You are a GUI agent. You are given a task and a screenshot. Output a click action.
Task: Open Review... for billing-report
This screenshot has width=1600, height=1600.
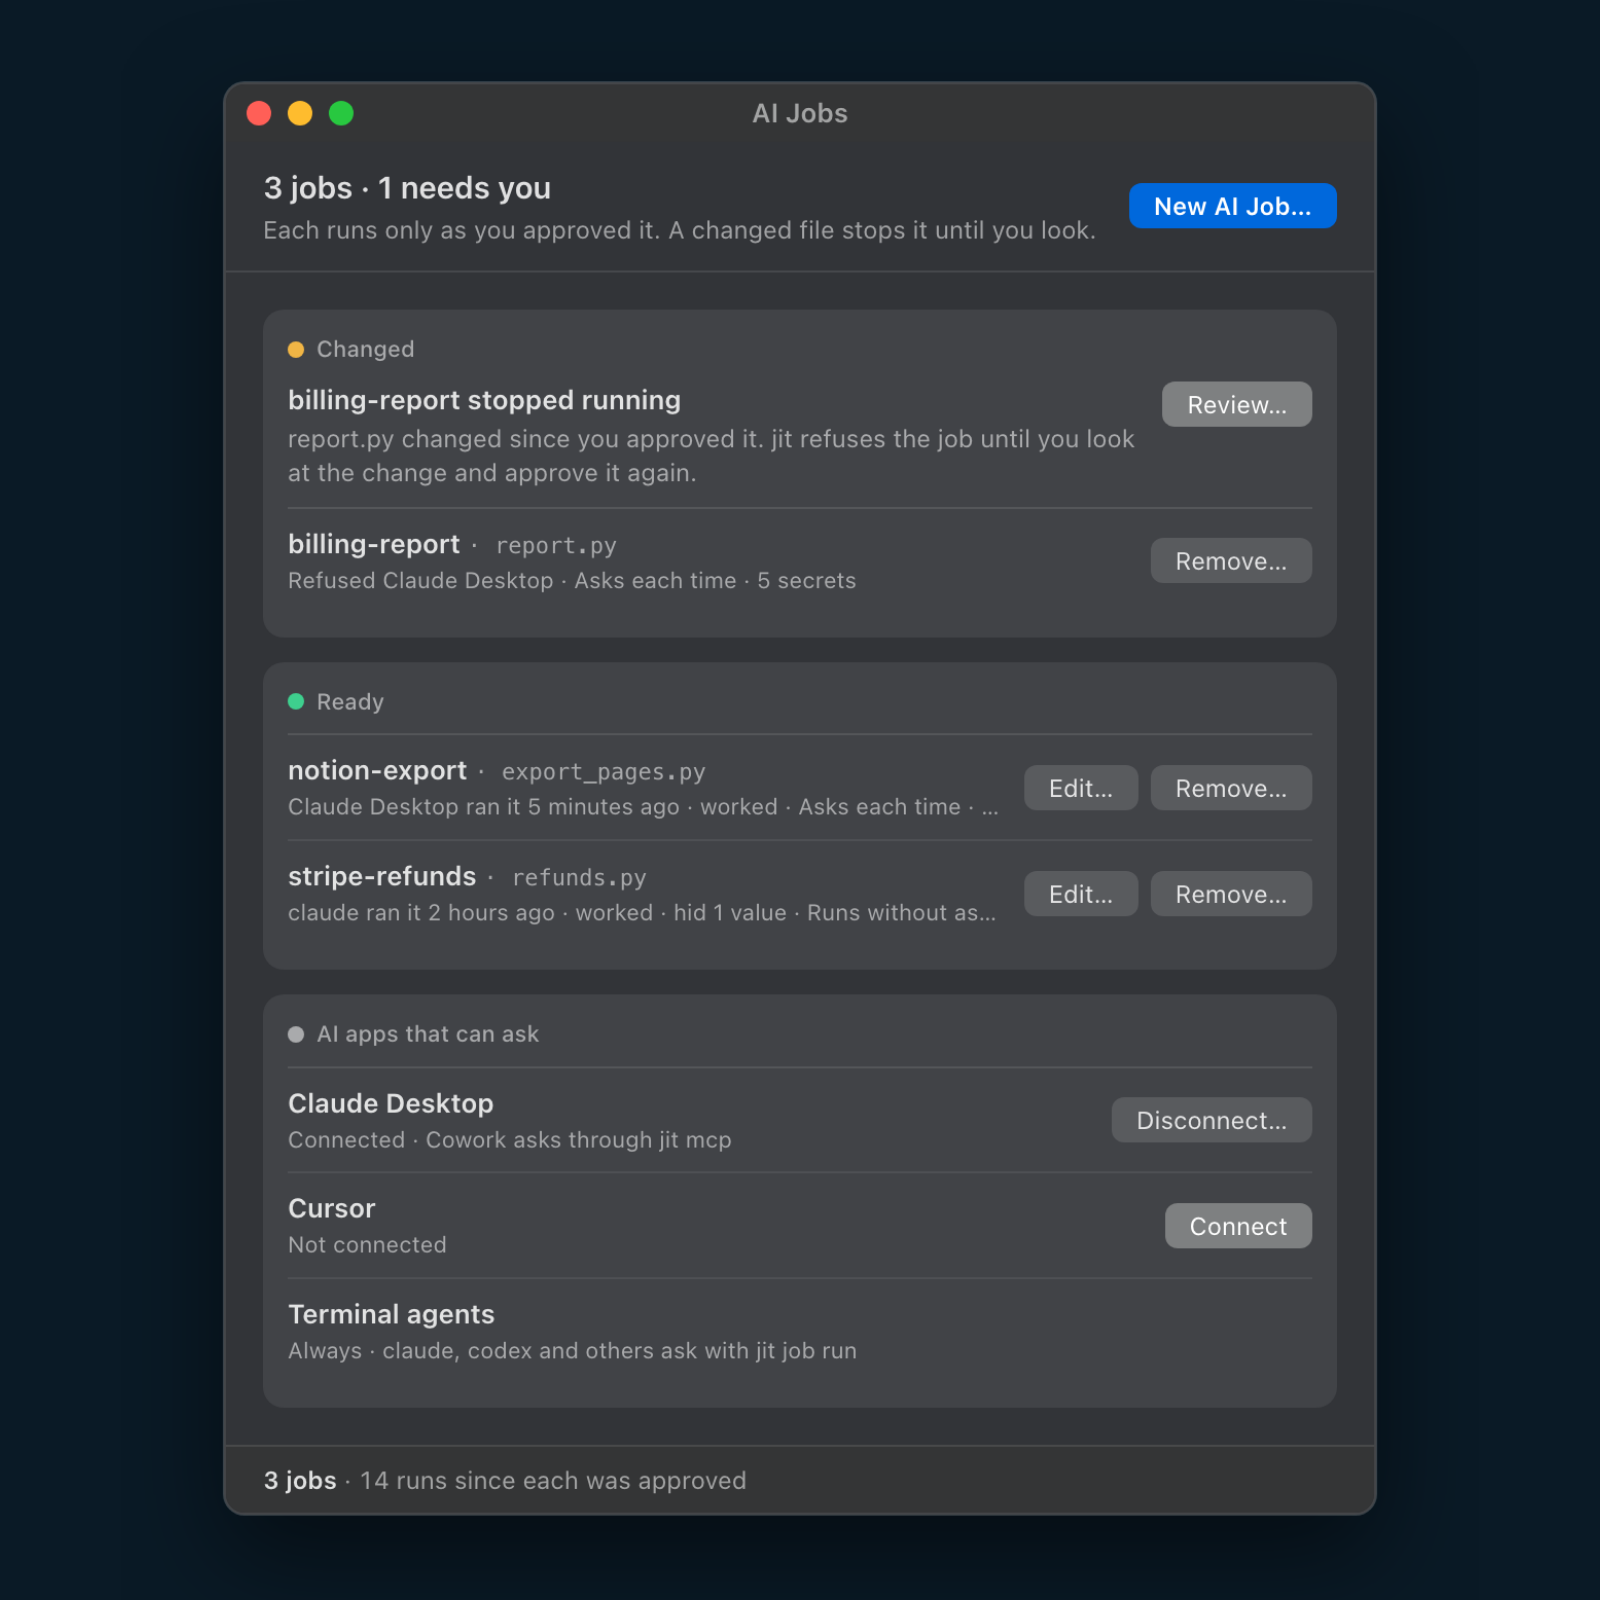coord(1236,404)
